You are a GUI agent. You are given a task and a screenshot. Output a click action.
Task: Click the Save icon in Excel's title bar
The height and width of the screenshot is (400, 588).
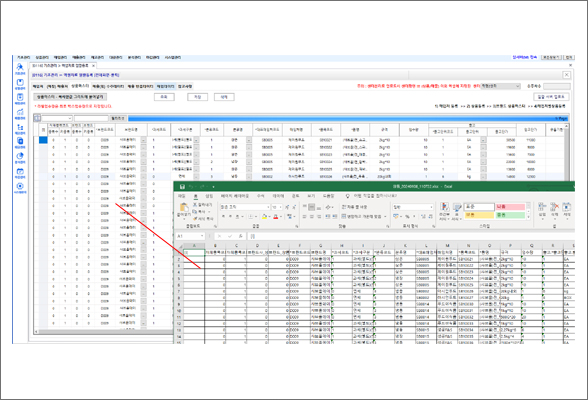pyautogui.click(x=182, y=186)
